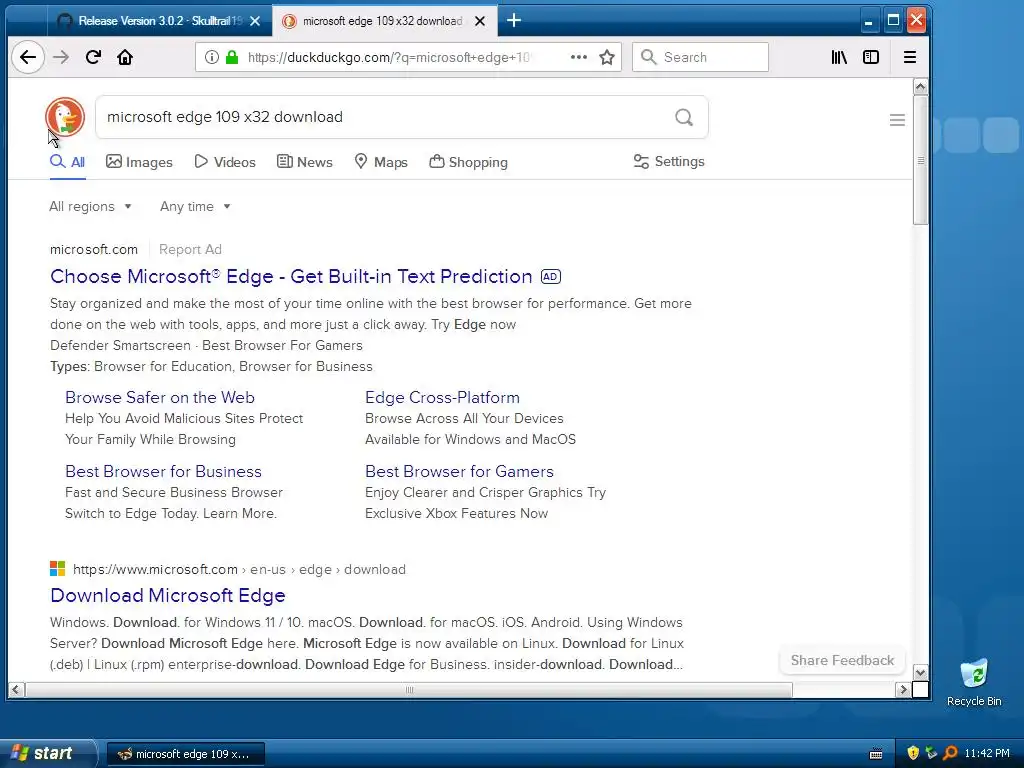Open the Recycle Bin desktop icon
Viewport: 1024px width, 768px height.
coord(974,683)
